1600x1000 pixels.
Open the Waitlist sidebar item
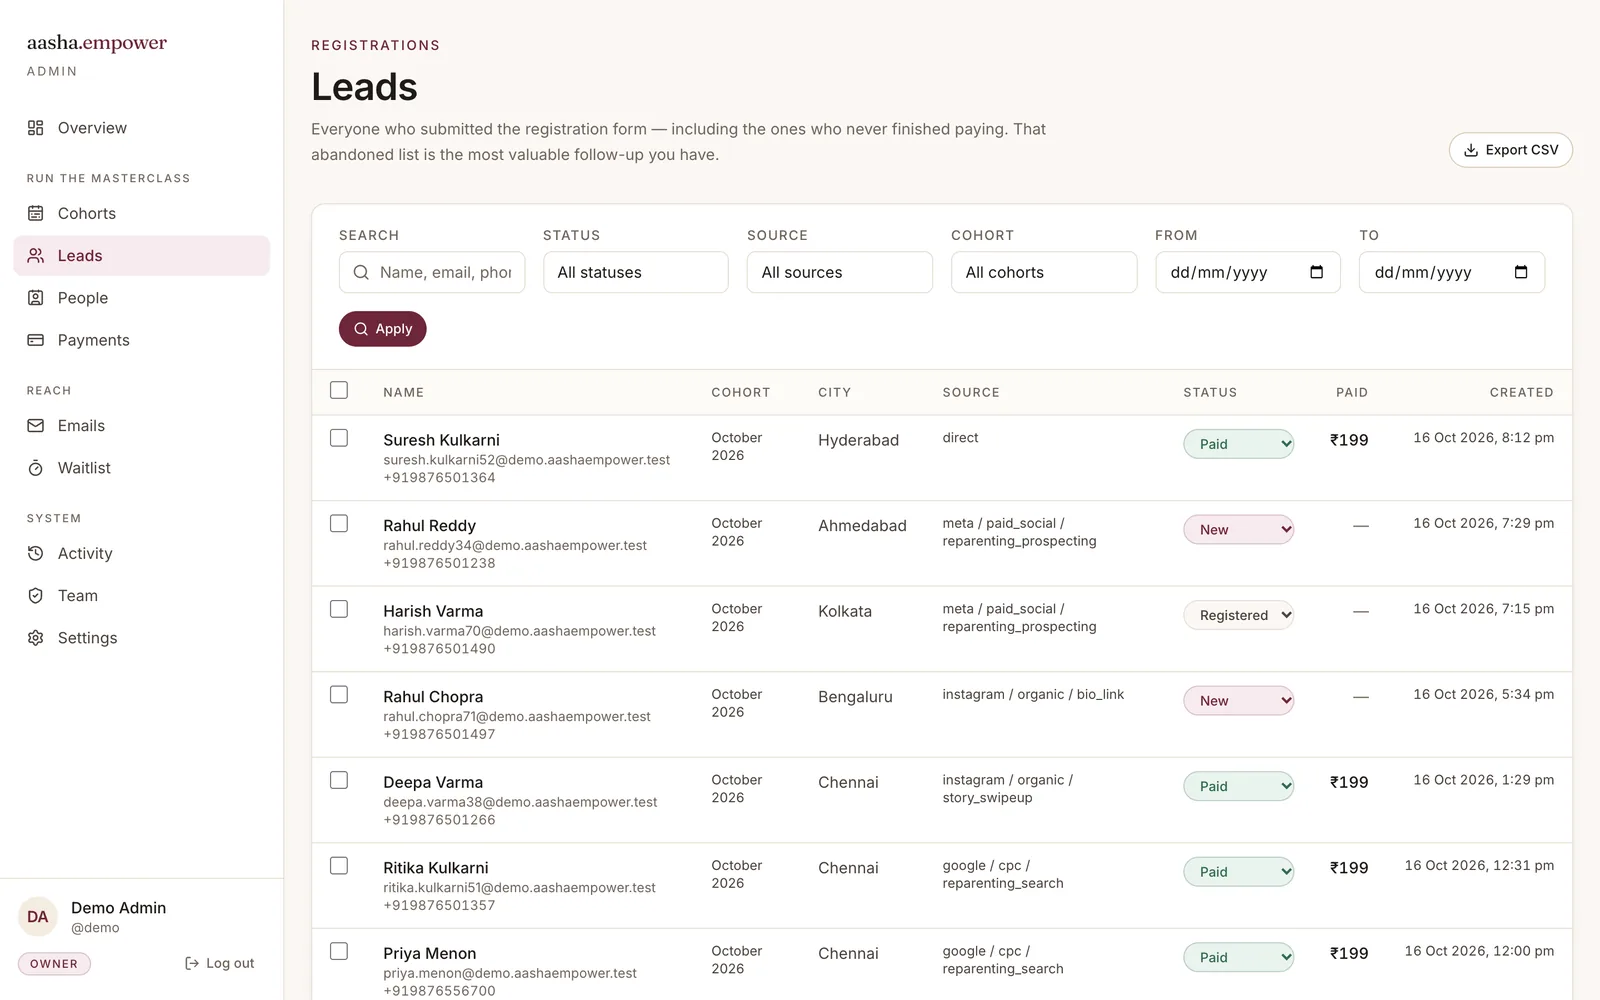point(141,468)
